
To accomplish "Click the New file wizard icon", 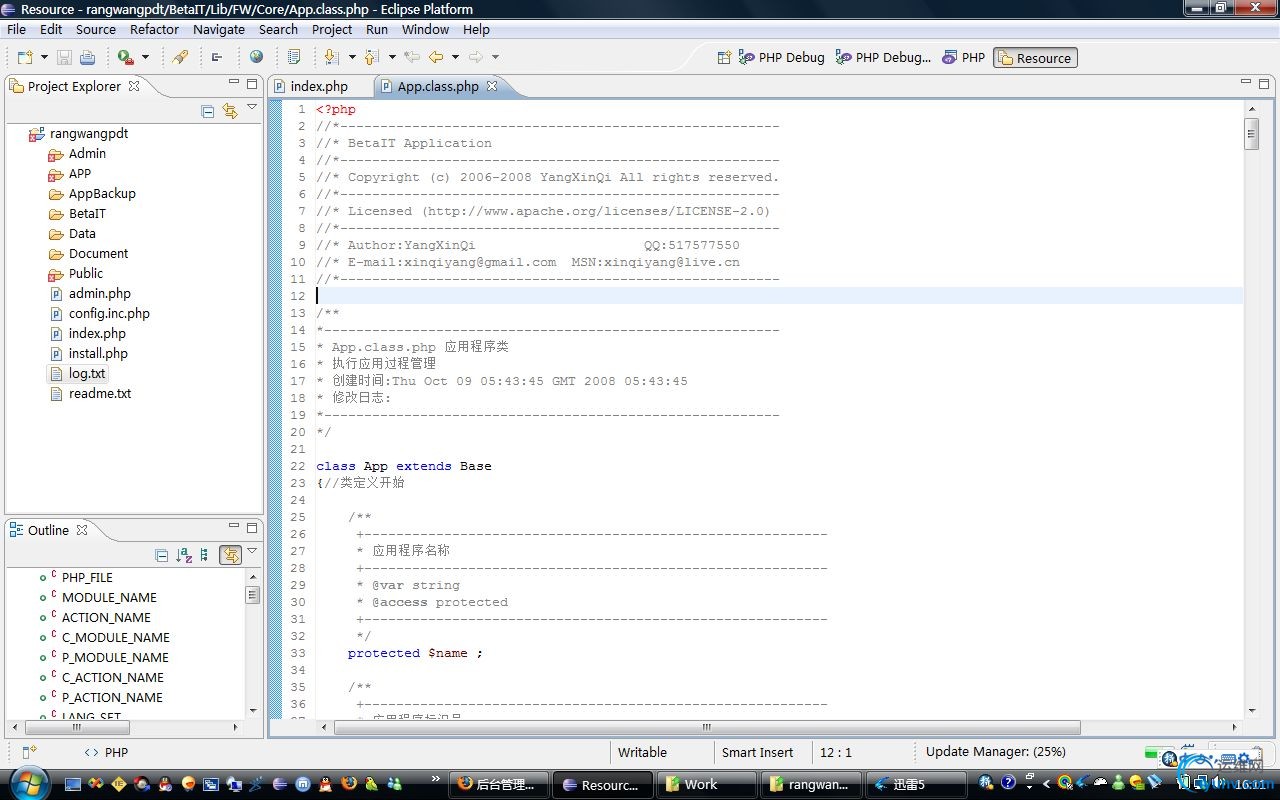I will click(25, 57).
